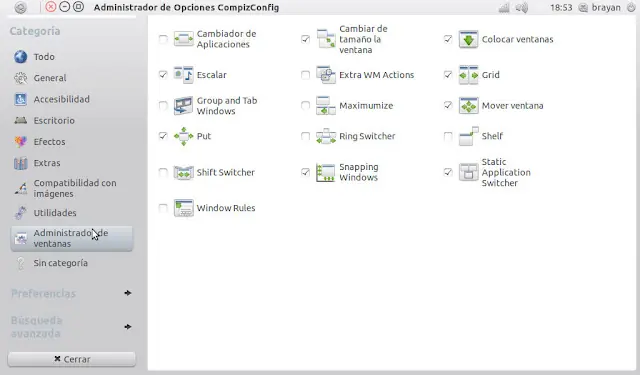Select the Administrador de ventanas category
Viewport: 640px width, 375px height.
(x=72, y=238)
